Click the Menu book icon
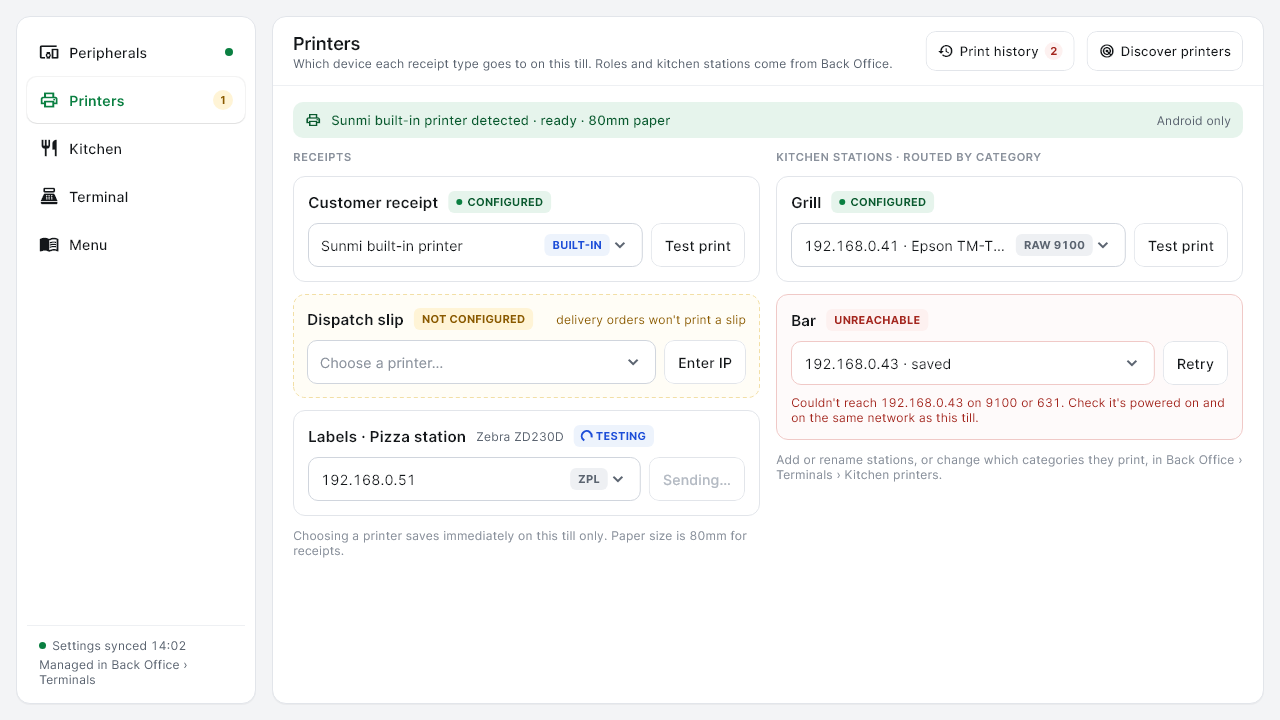The image size is (1280, 720). pyautogui.click(x=49, y=244)
